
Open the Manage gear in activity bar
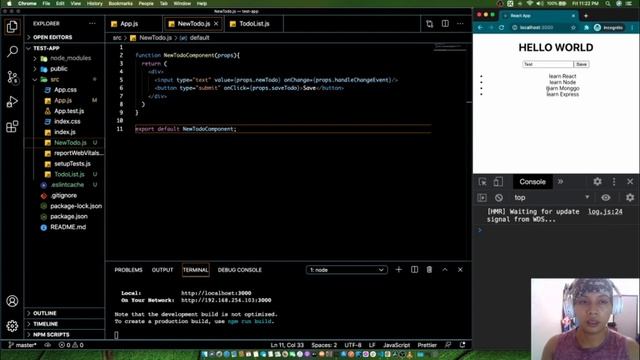12,326
